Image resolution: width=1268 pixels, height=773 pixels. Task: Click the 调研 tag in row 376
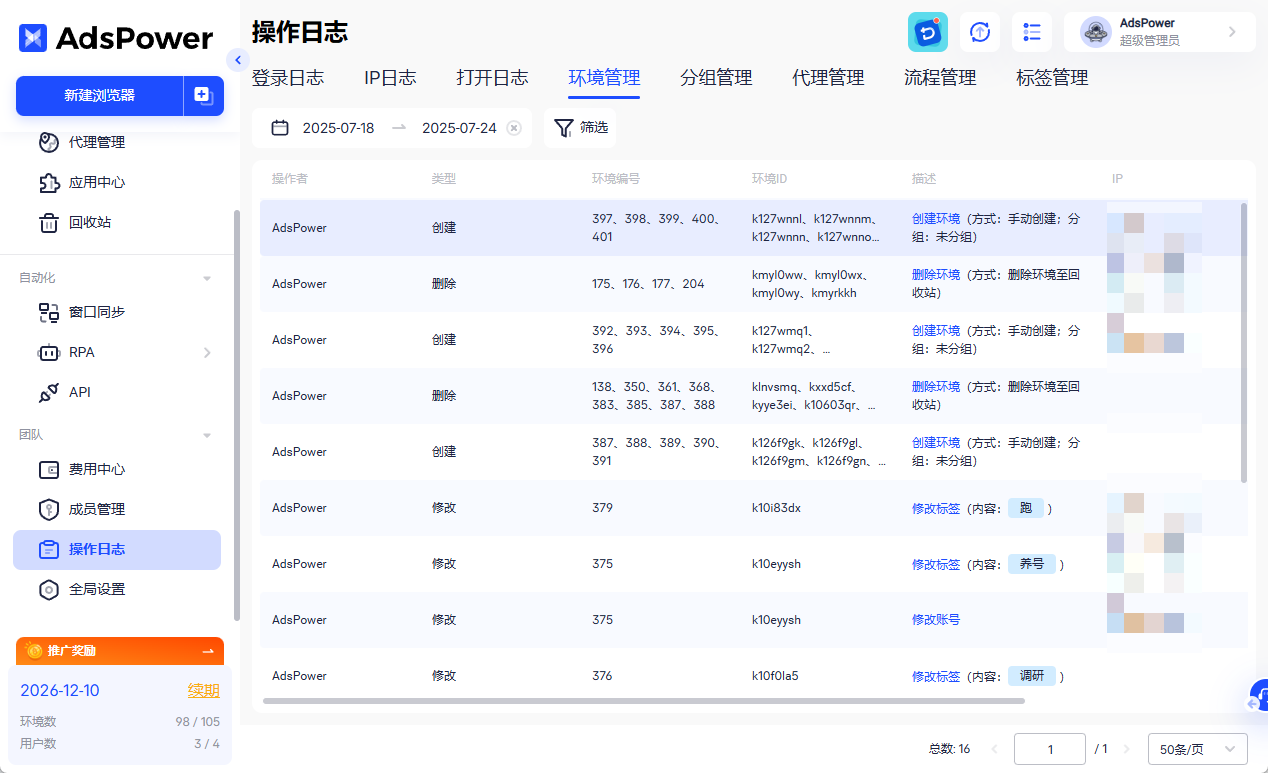1032,676
